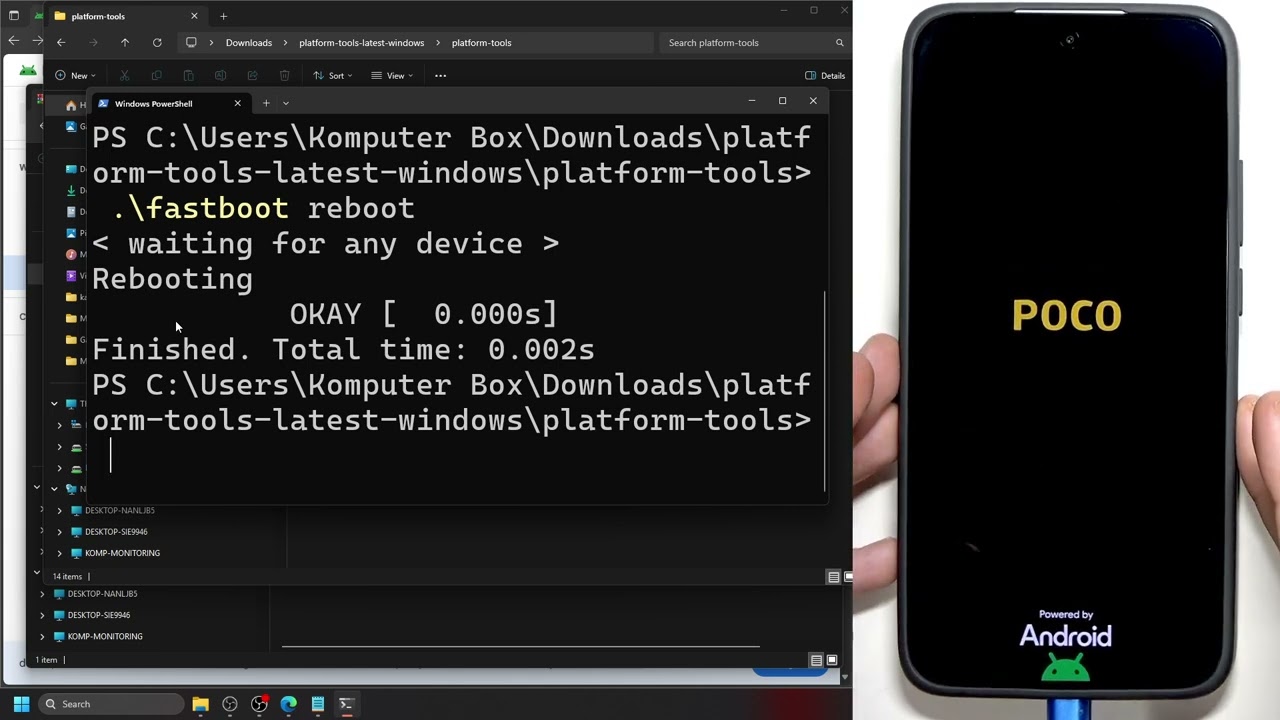Click the PC icon in the address bar

pos(191,43)
